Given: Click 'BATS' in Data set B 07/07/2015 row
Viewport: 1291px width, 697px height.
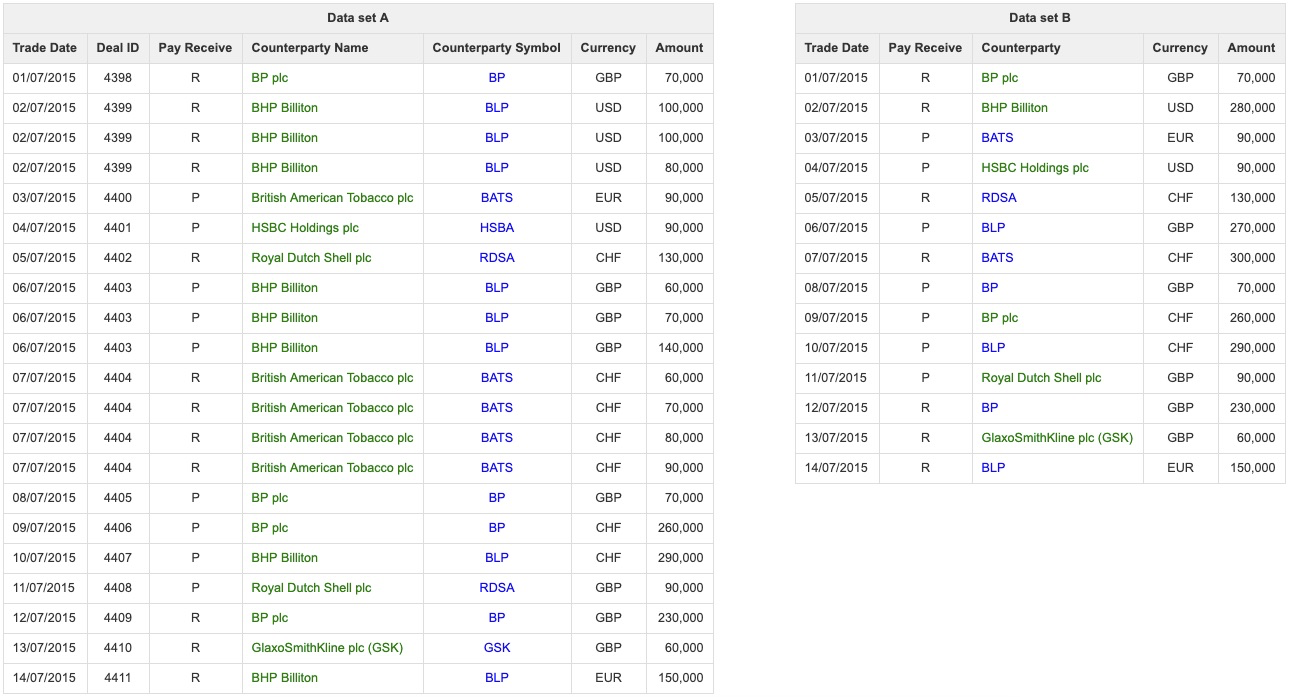Looking at the screenshot, I should click(x=997, y=258).
